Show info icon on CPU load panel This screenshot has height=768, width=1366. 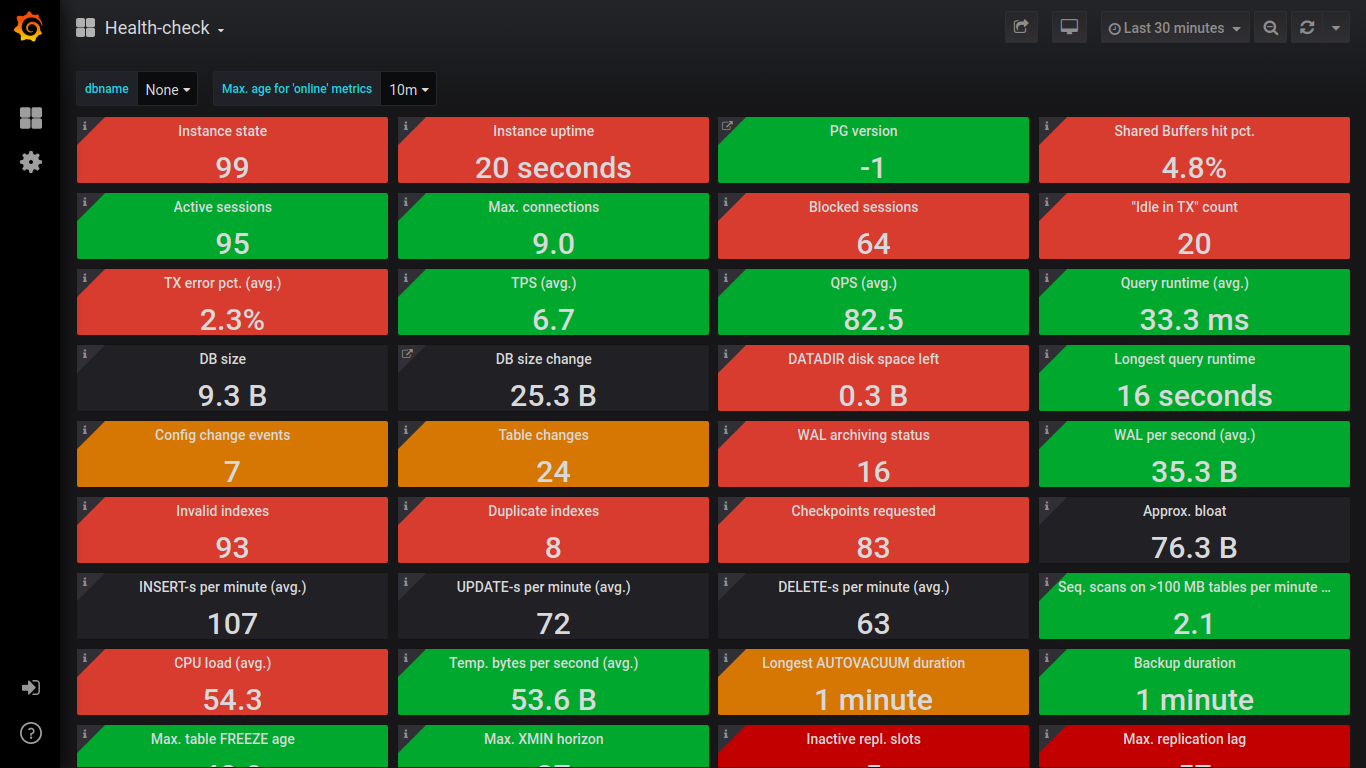[85, 658]
